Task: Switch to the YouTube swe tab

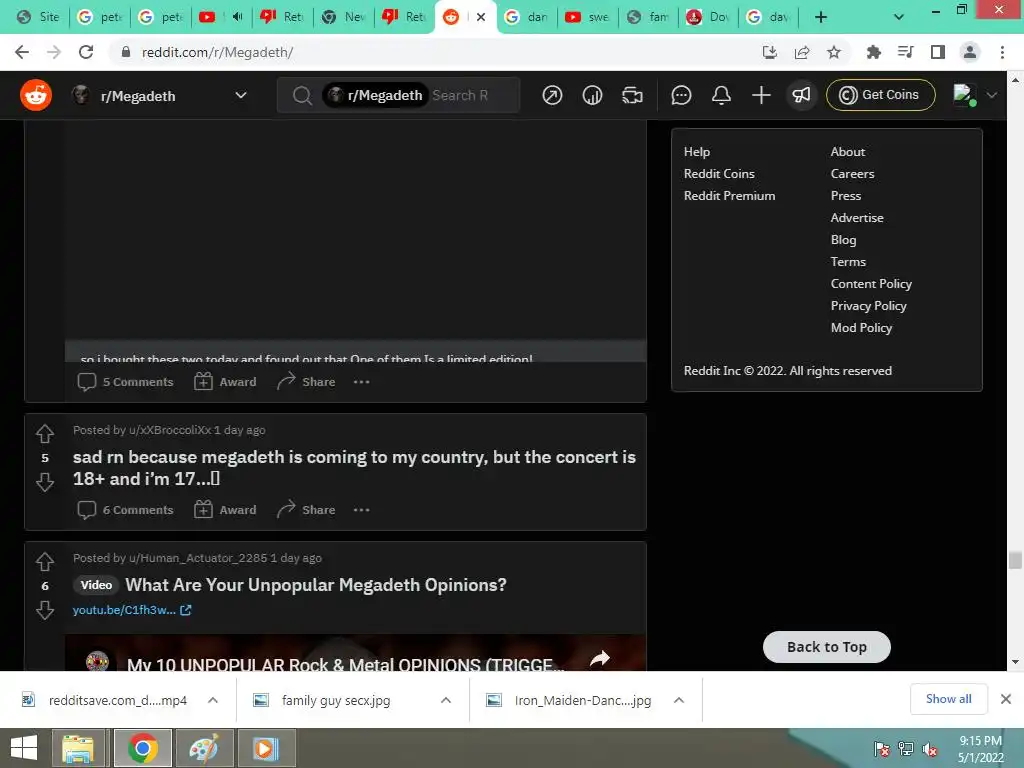Action: coord(587,17)
